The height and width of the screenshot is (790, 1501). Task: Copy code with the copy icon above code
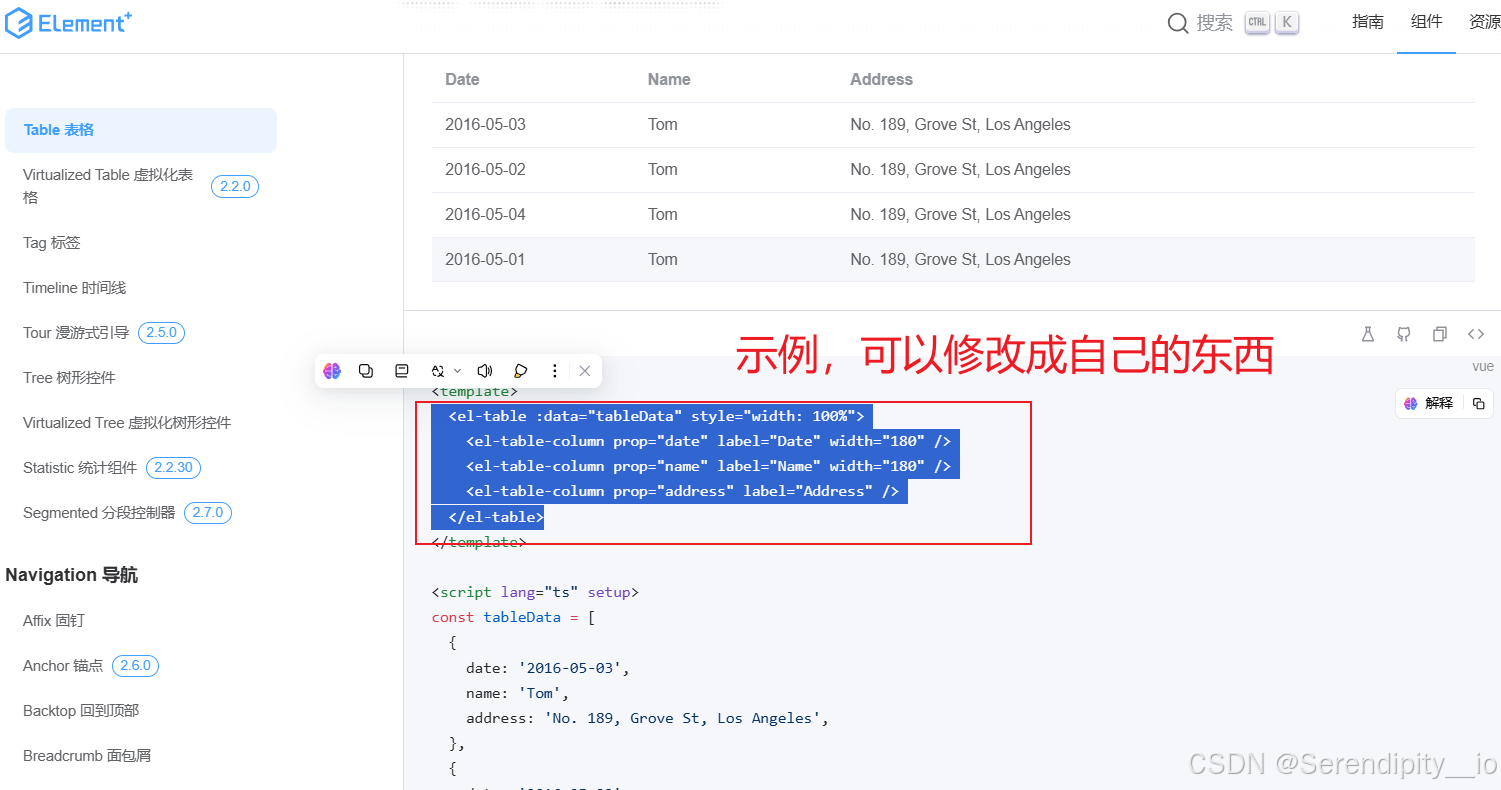tap(1440, 334)
